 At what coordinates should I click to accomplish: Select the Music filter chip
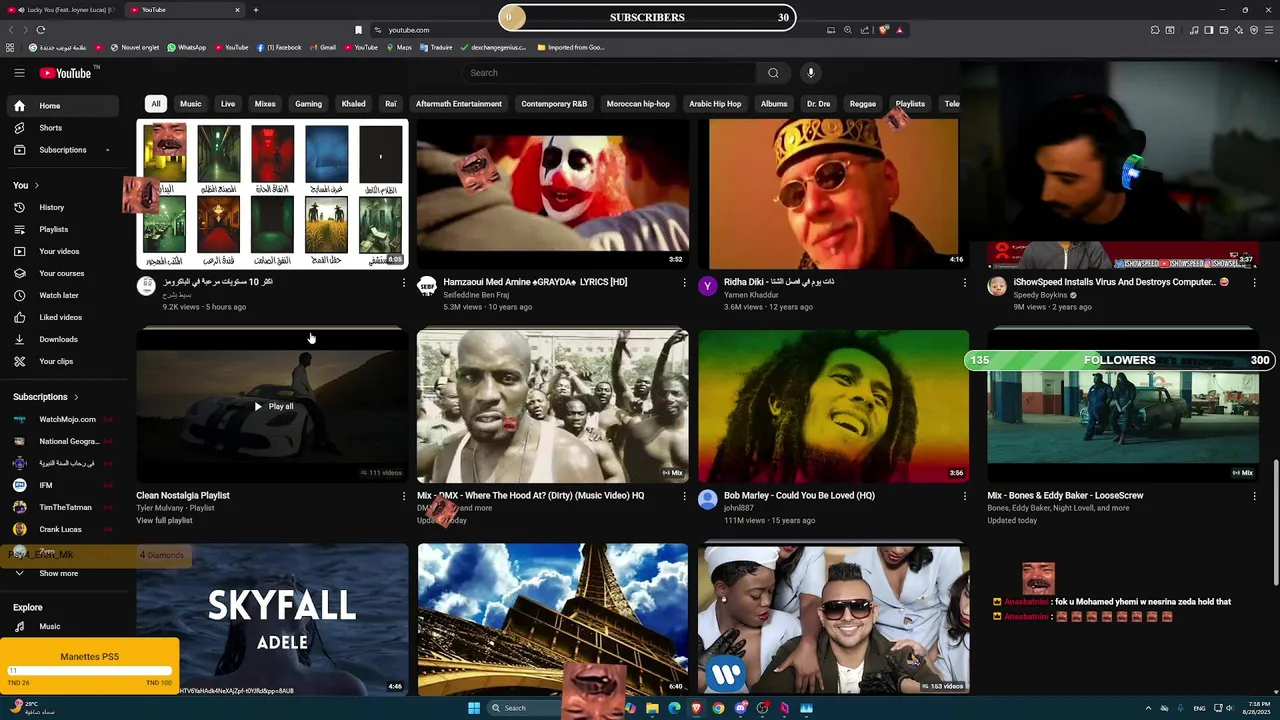(190, 104)
